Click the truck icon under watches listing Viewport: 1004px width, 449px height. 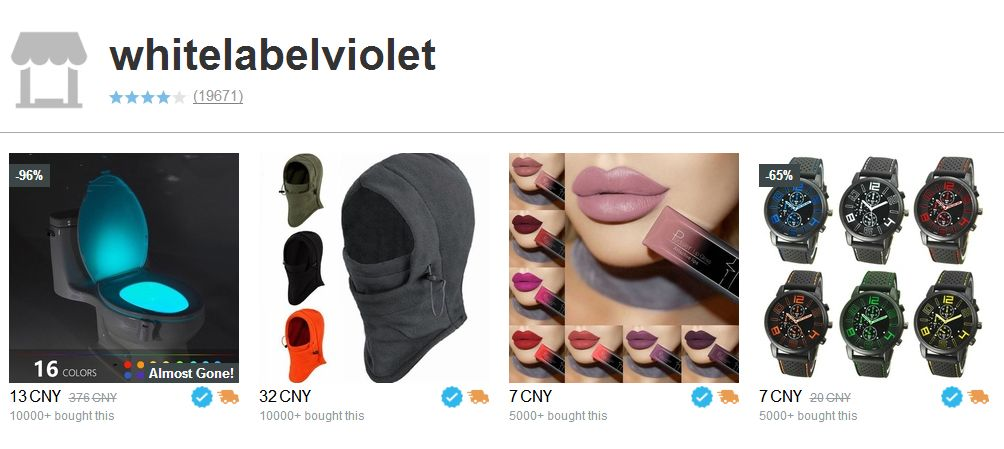point(978,397)
